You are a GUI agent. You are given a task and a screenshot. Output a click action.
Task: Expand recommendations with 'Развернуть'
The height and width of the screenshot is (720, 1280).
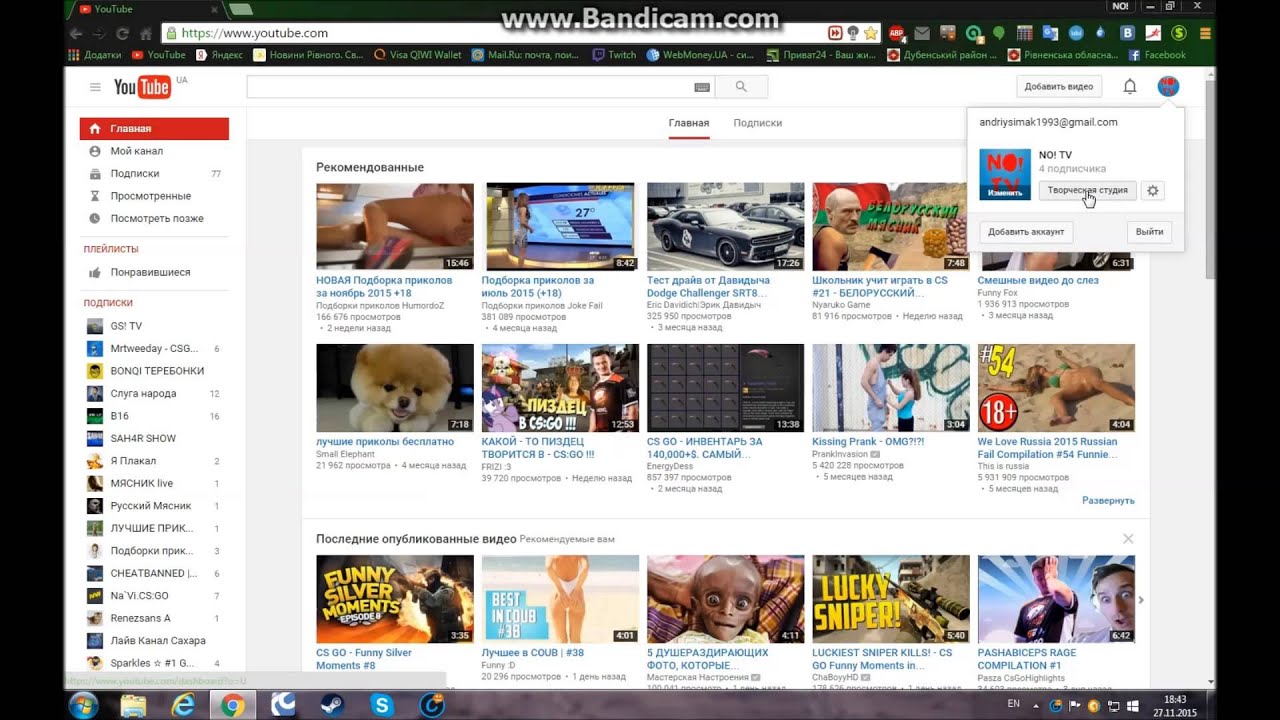1108,500
